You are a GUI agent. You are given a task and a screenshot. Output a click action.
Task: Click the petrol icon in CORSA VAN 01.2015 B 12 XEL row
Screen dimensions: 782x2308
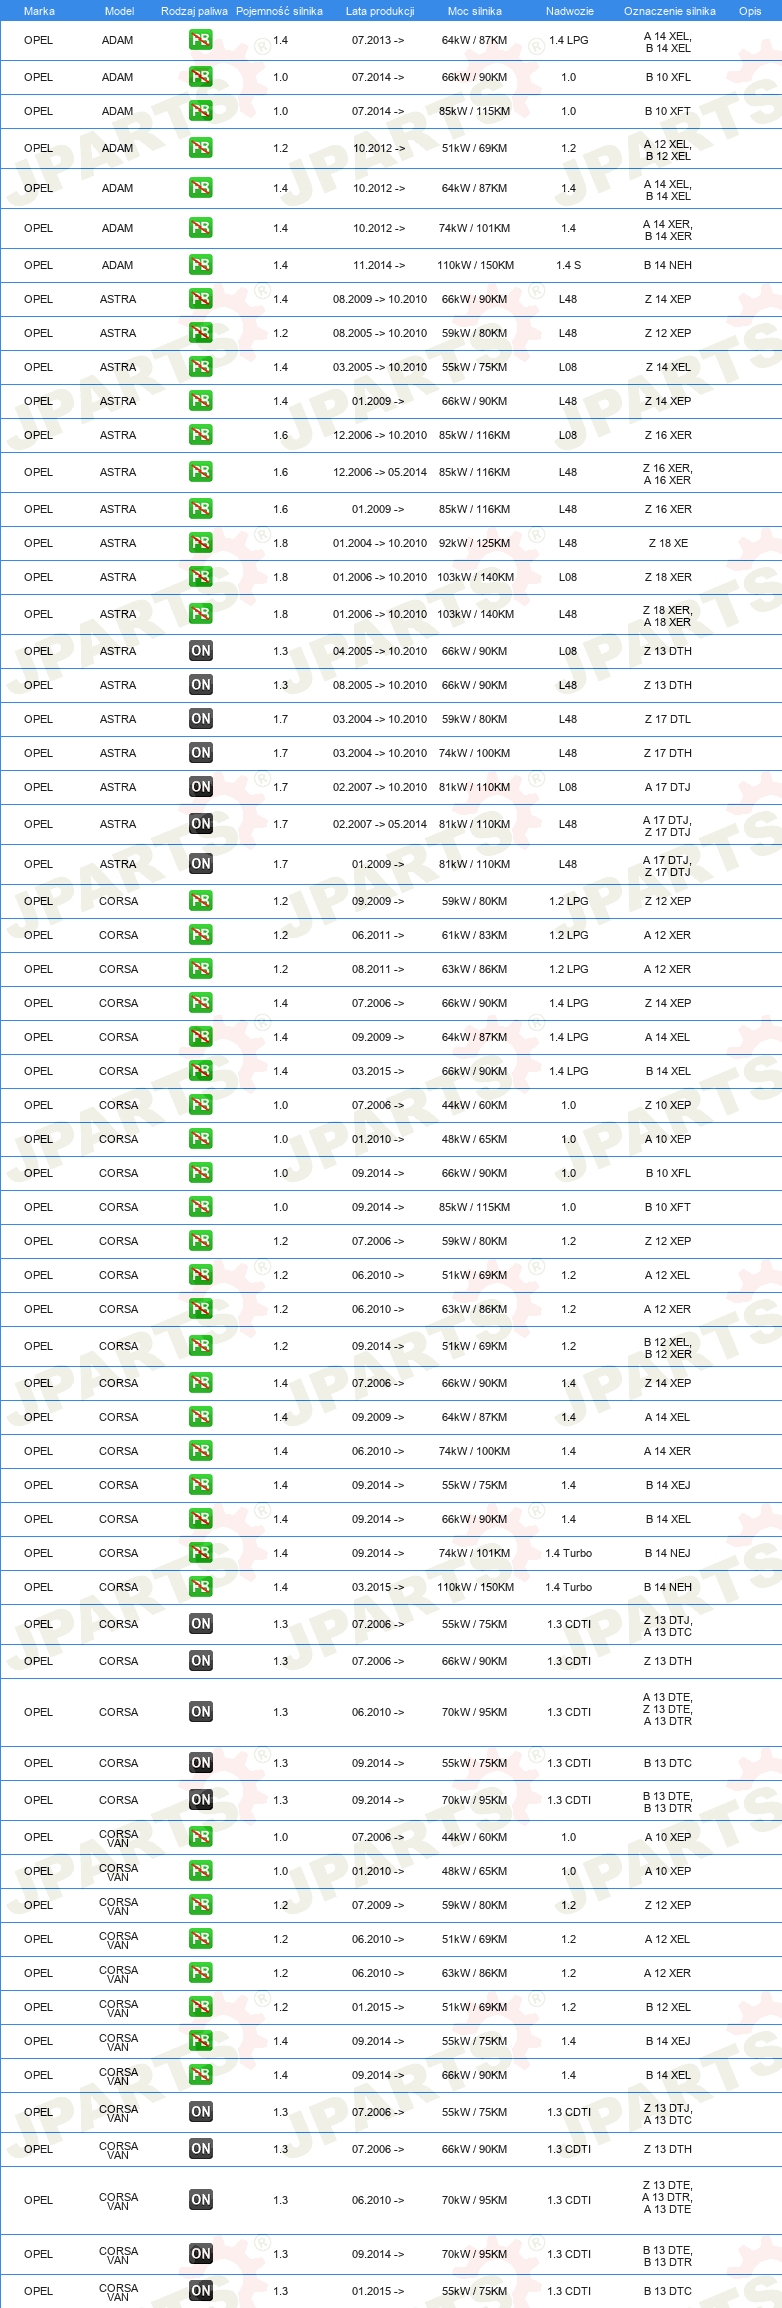(201, 2007)
